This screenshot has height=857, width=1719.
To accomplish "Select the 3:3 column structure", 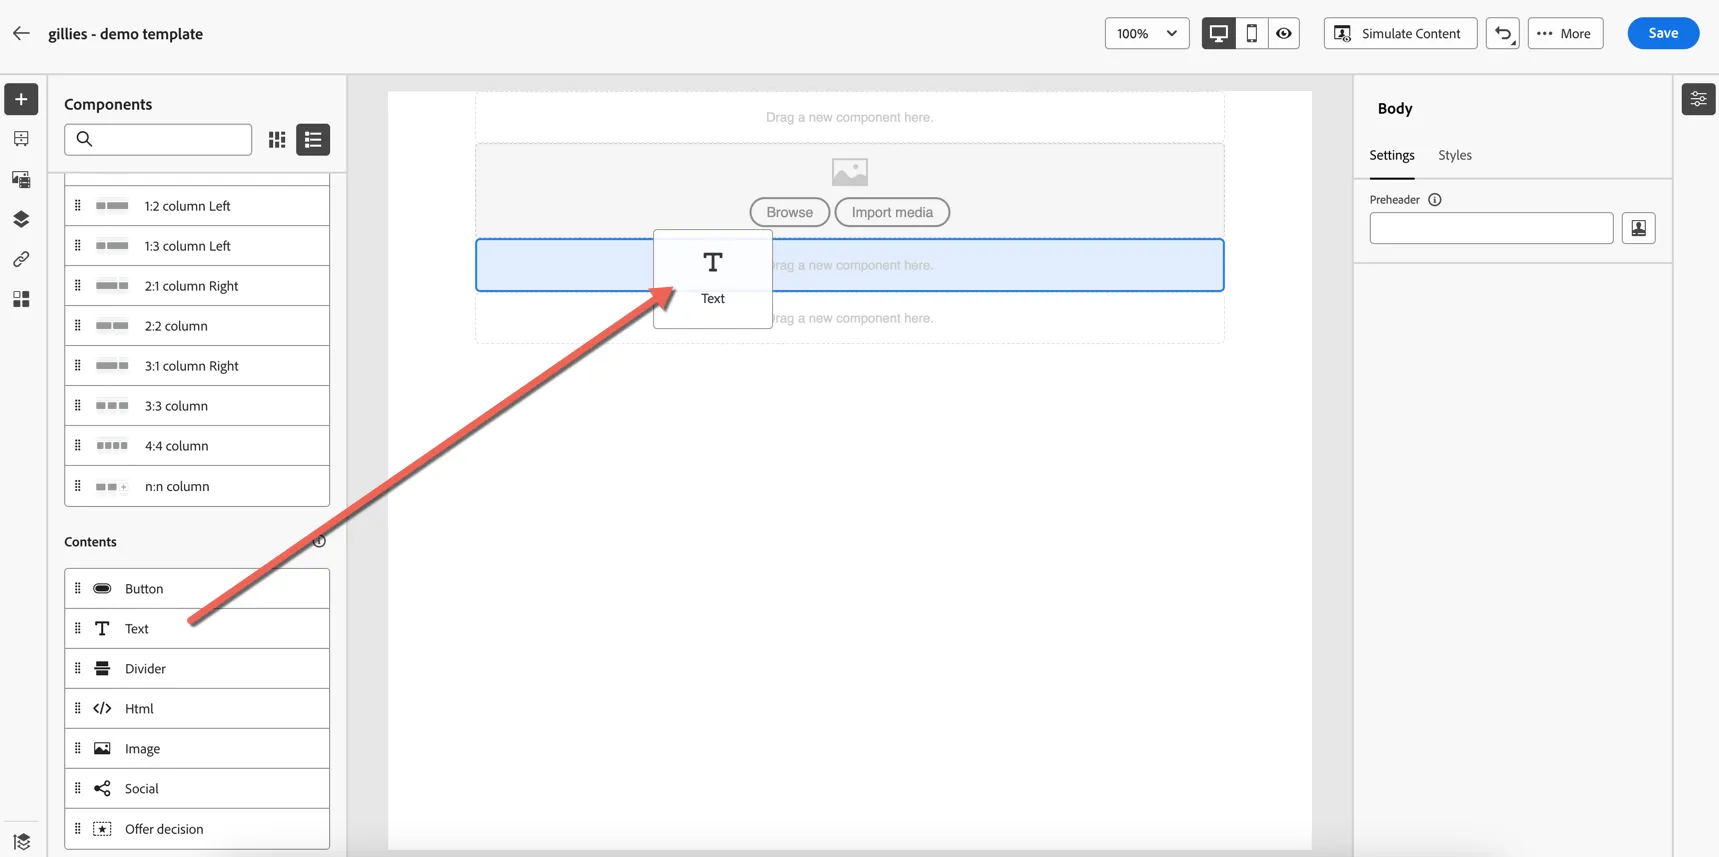I will (197, 406).
